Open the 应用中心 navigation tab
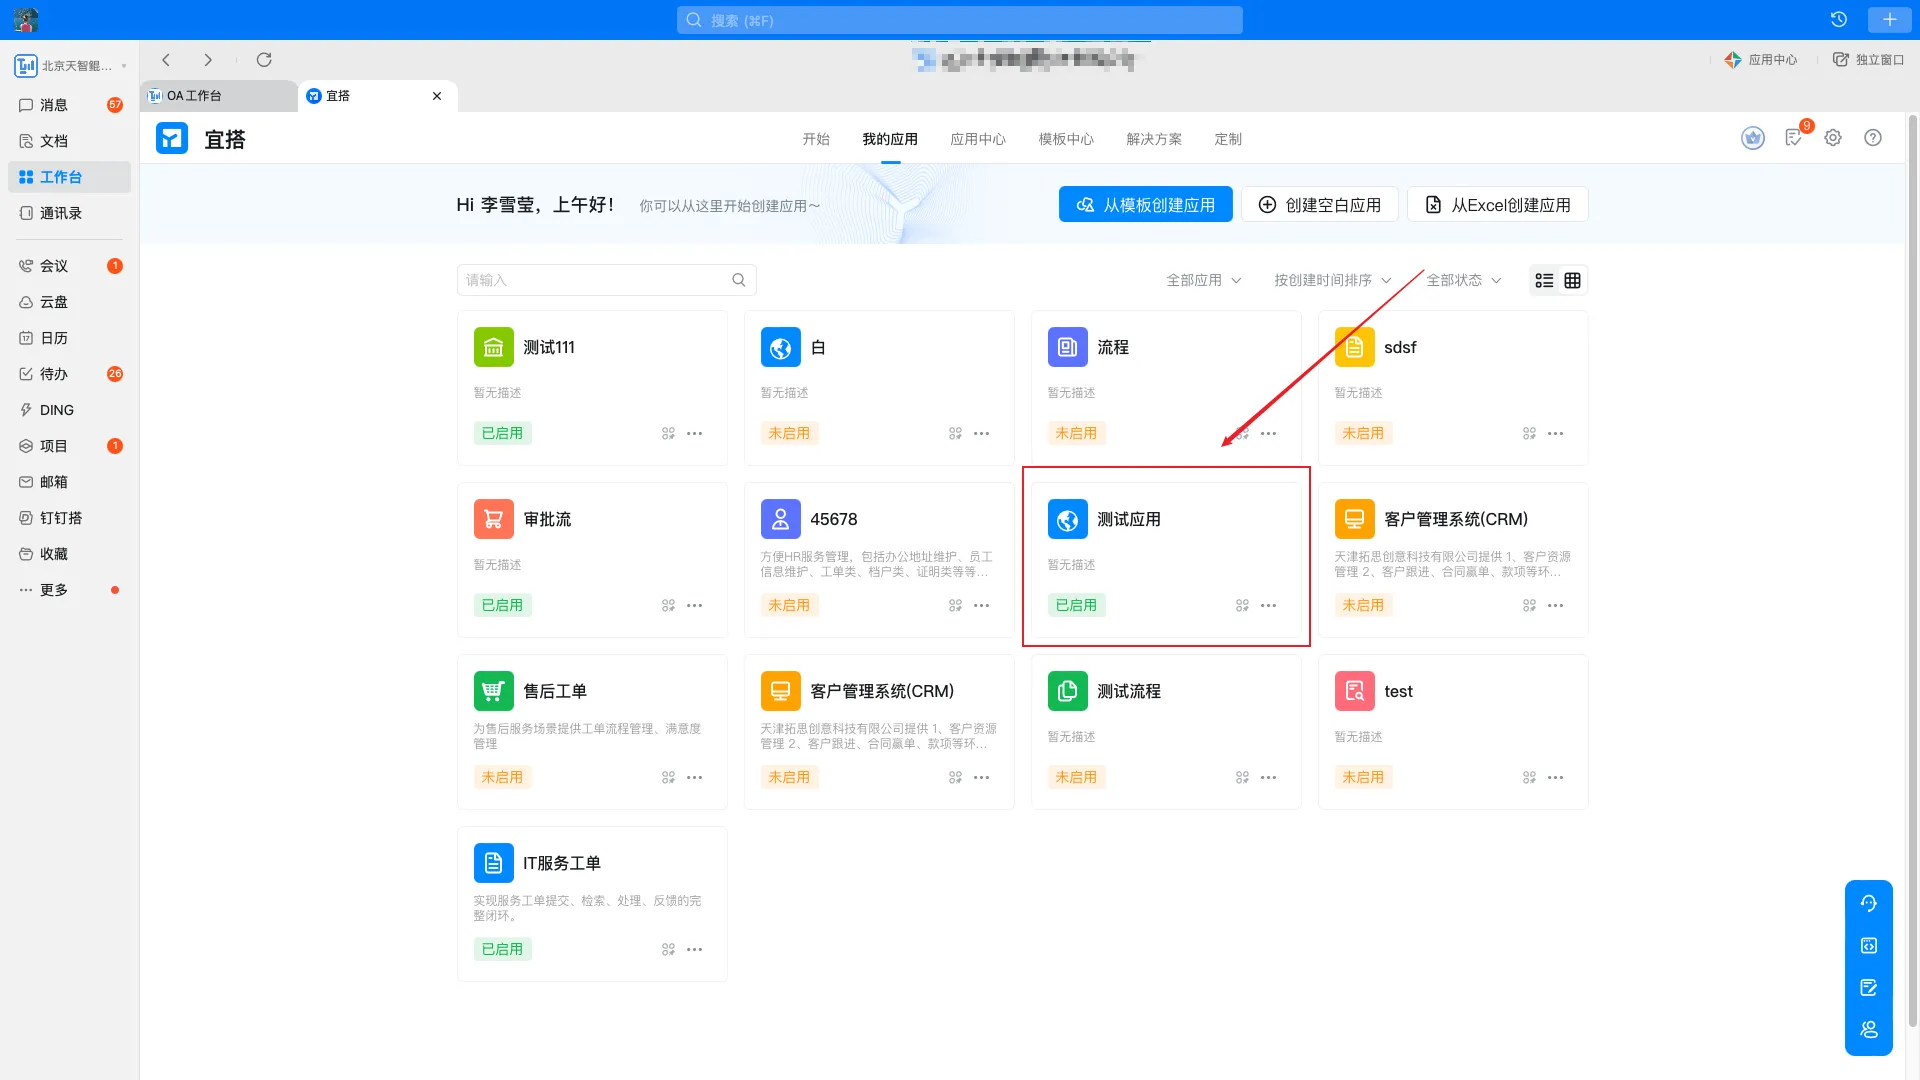 tap(977, 139)
